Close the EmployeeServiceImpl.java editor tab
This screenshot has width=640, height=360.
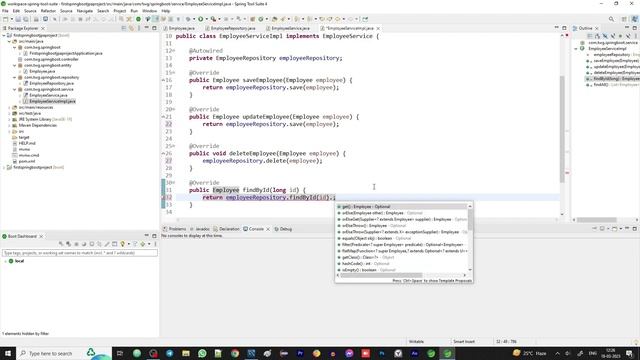tap(378, 28)
